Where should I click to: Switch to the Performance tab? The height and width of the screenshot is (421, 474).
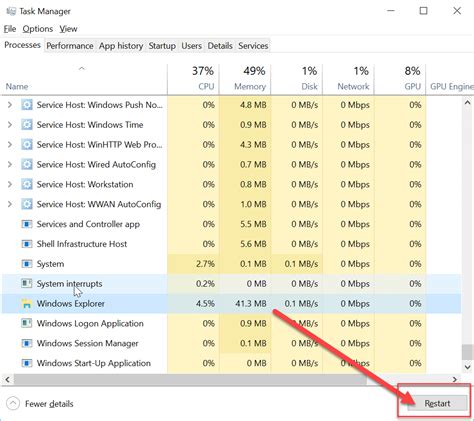coord(70,46)
